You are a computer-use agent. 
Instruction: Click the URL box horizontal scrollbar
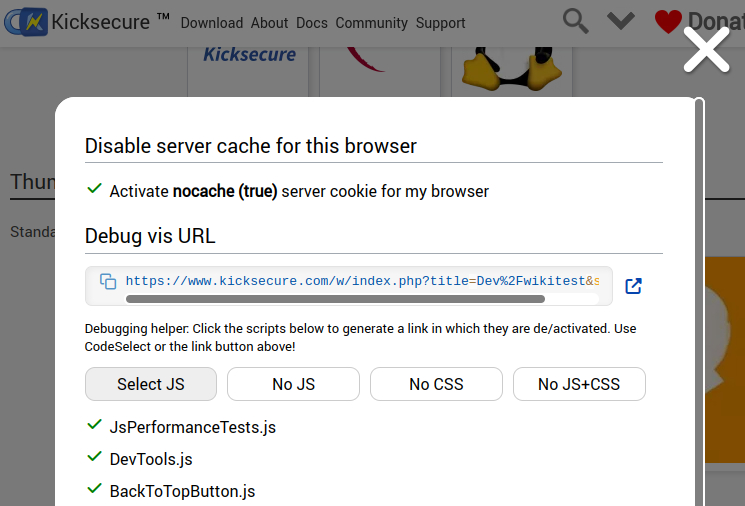335,299
